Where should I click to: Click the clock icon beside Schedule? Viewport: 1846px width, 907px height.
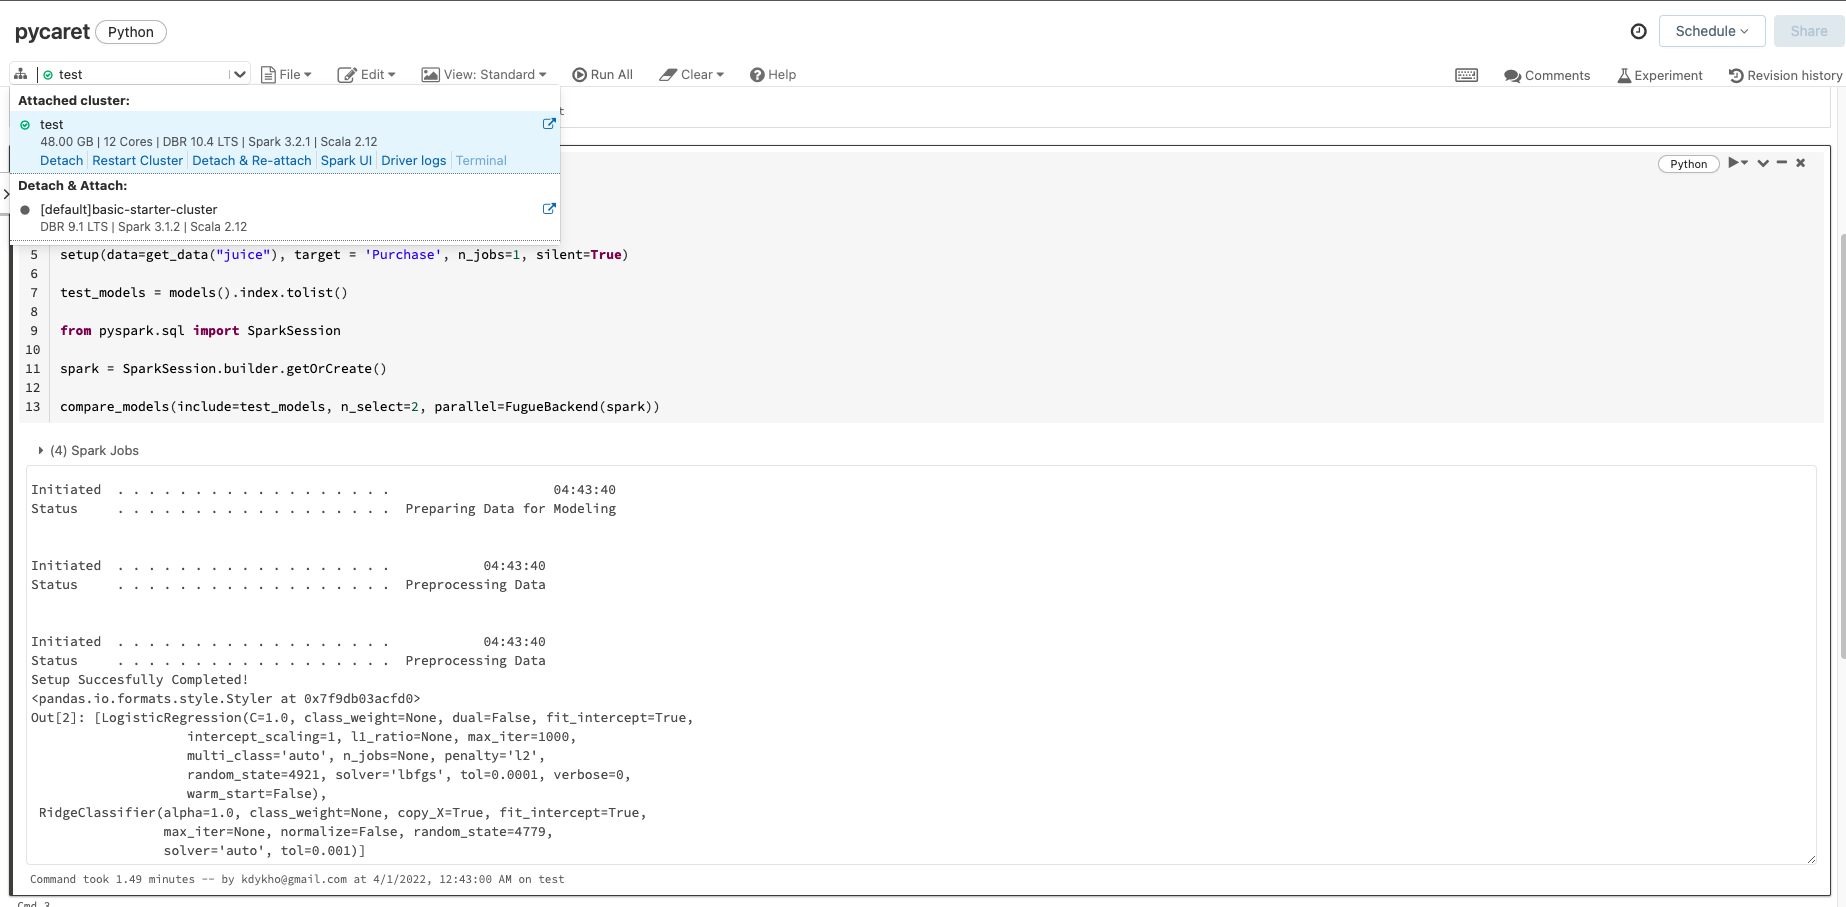click(x=1638, y=31)
